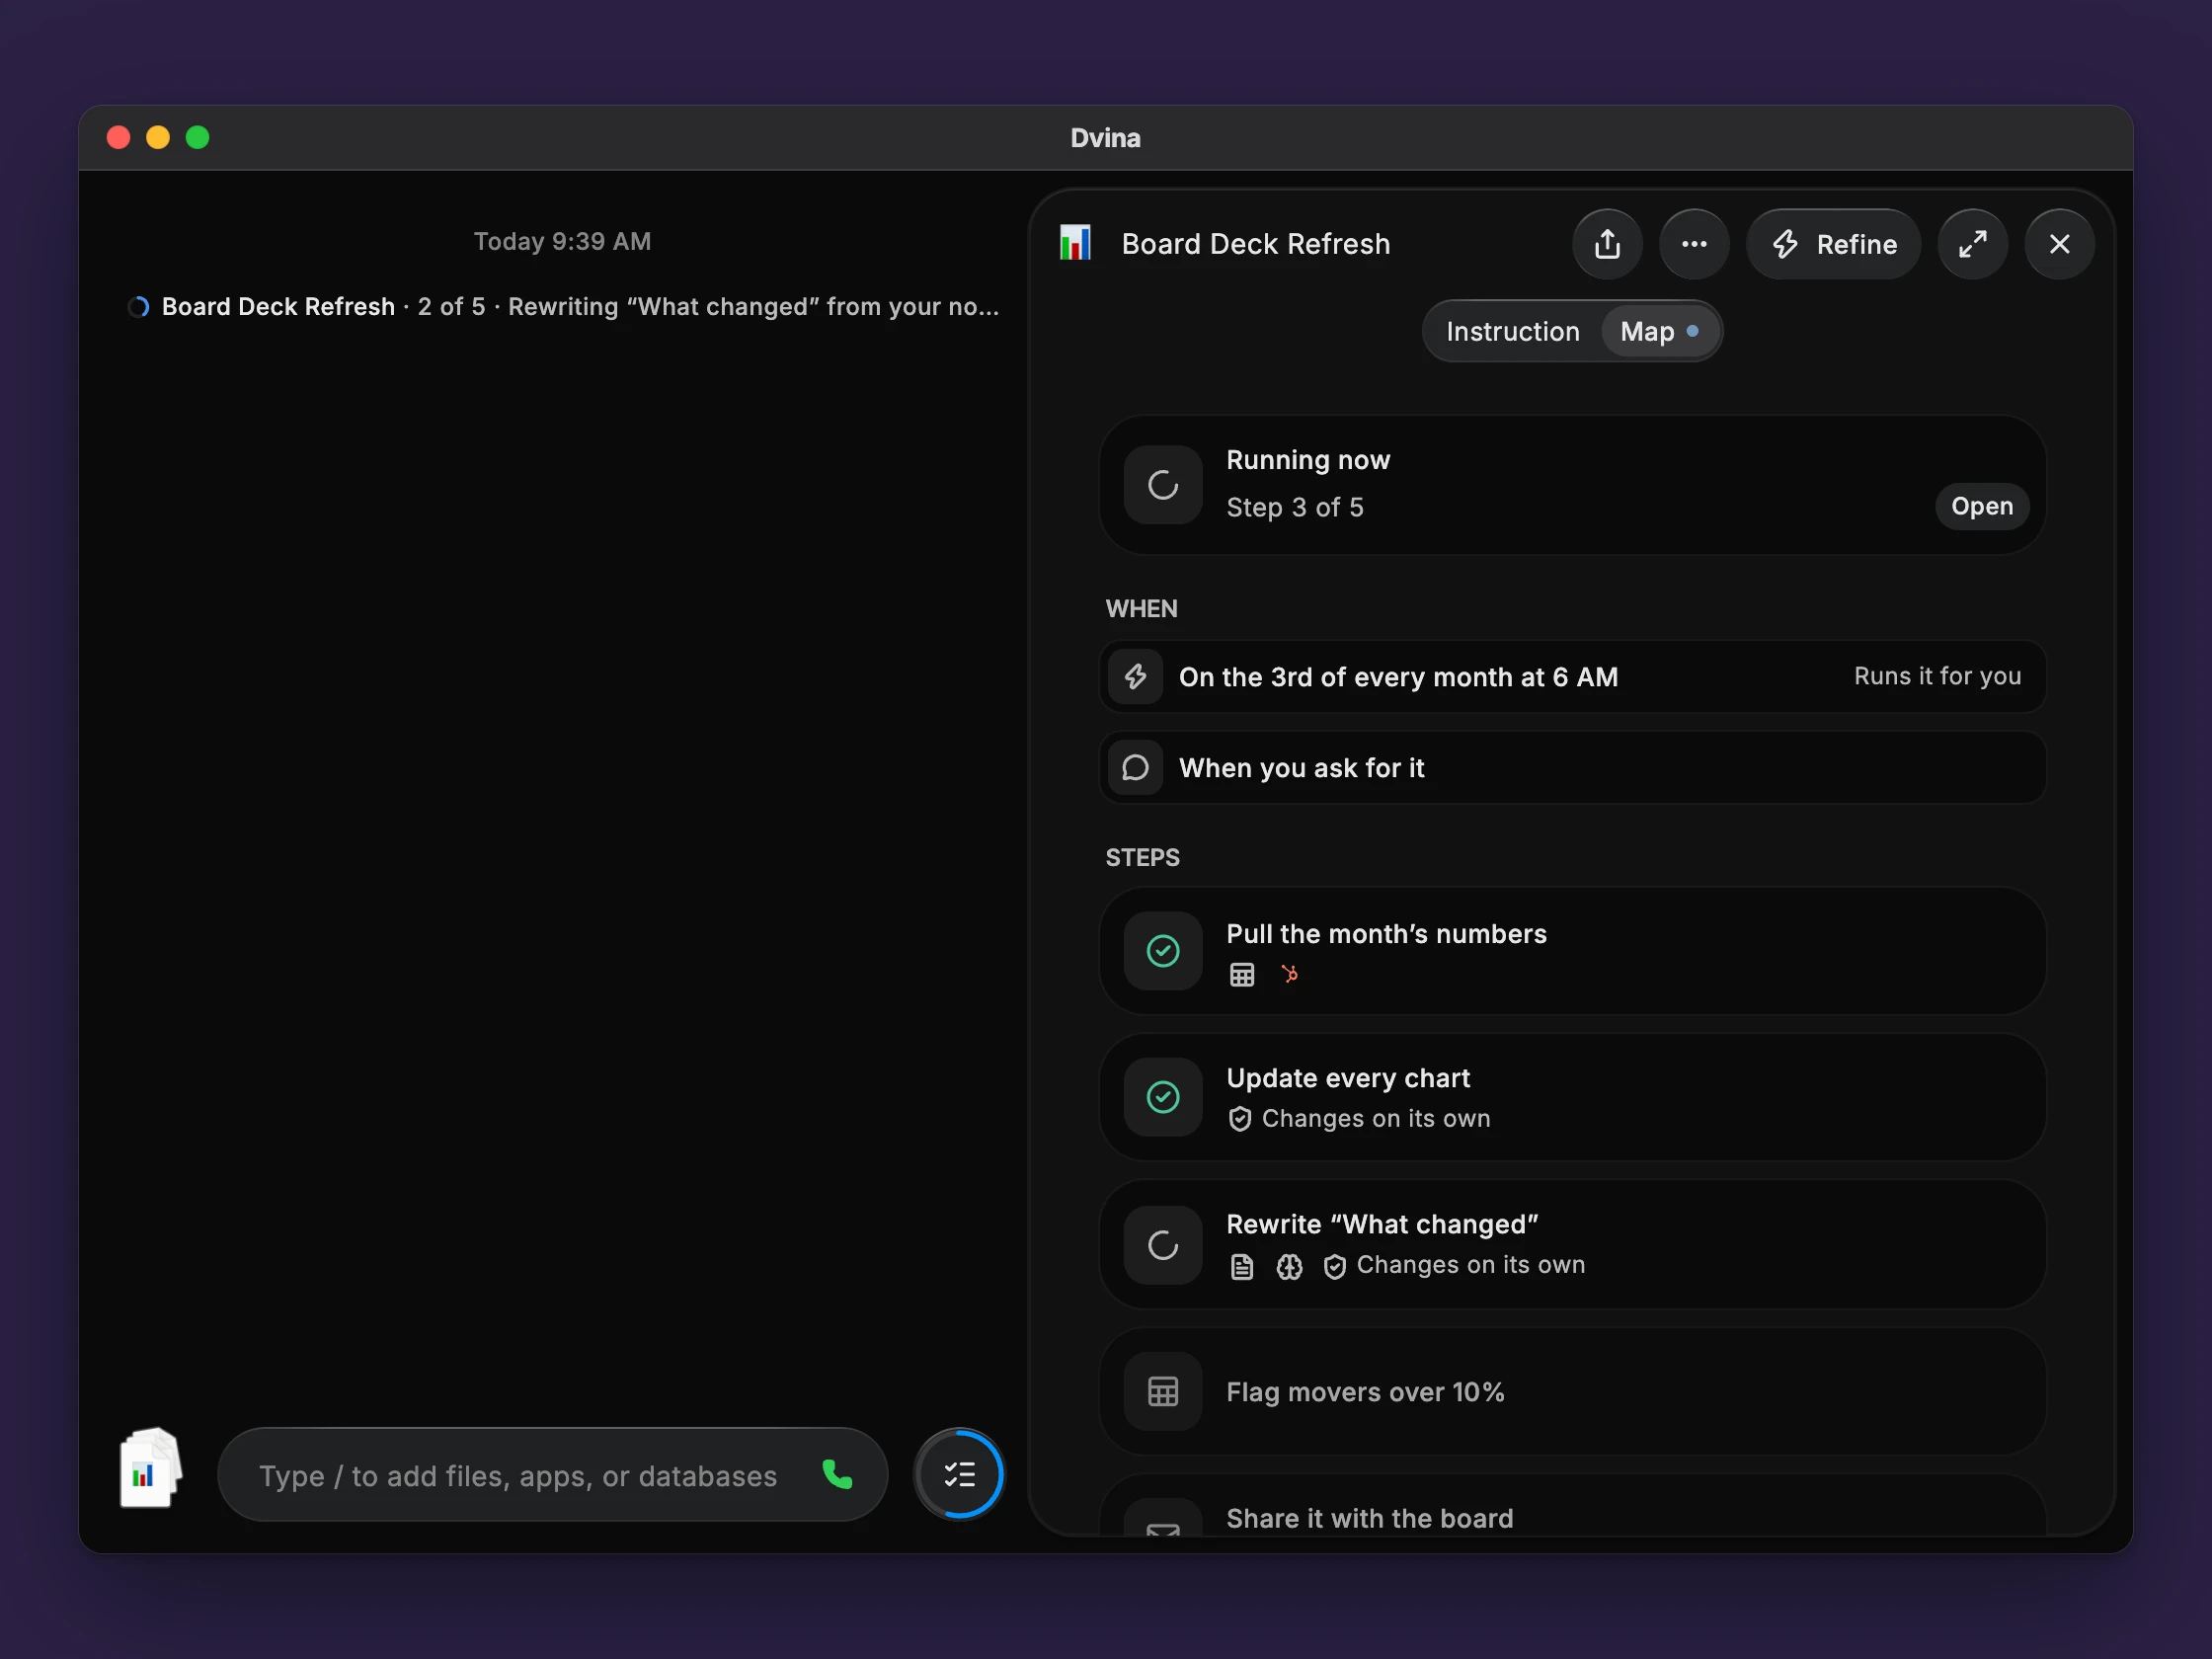The width and height of the screenshot is (2212, 1659).
Task: Open the currently running step
Action: (1981, 506)
